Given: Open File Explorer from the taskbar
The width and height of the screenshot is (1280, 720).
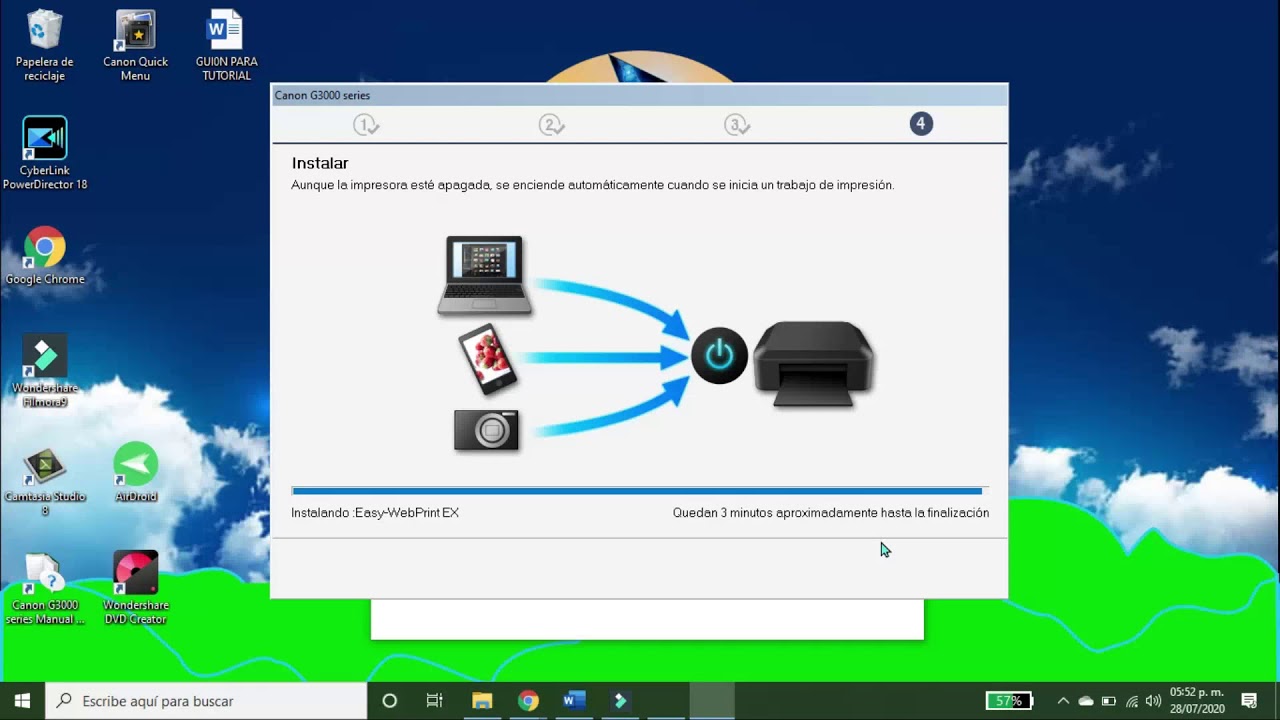Looking at the screenshot, I should (482, 701).
